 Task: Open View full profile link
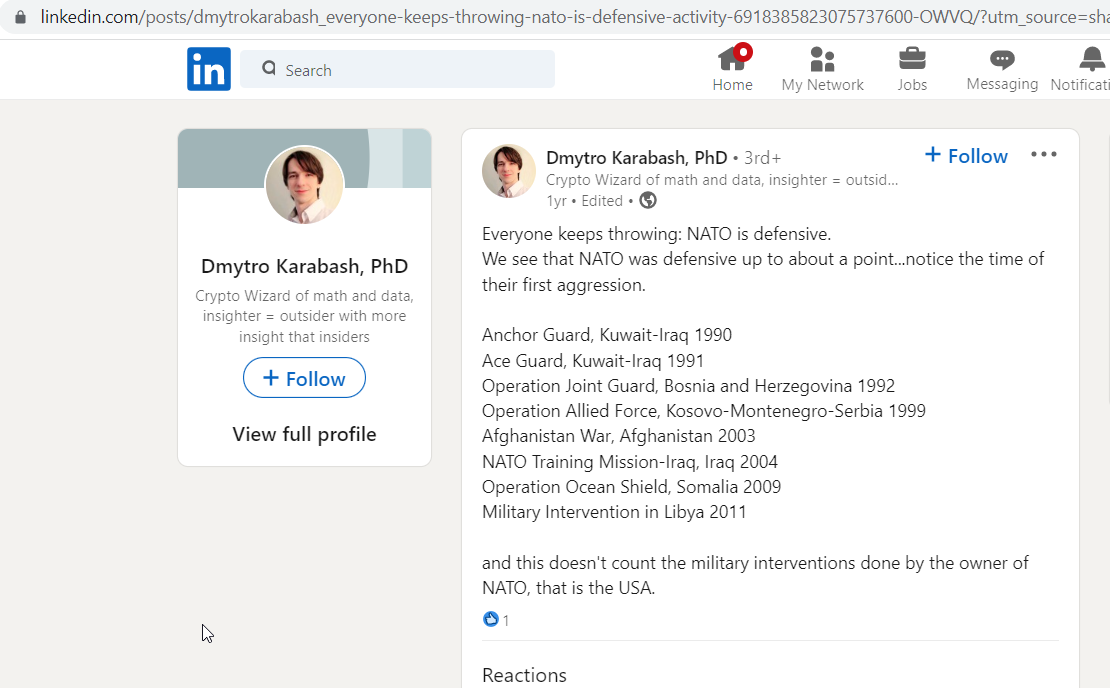[x=304, y=434]
